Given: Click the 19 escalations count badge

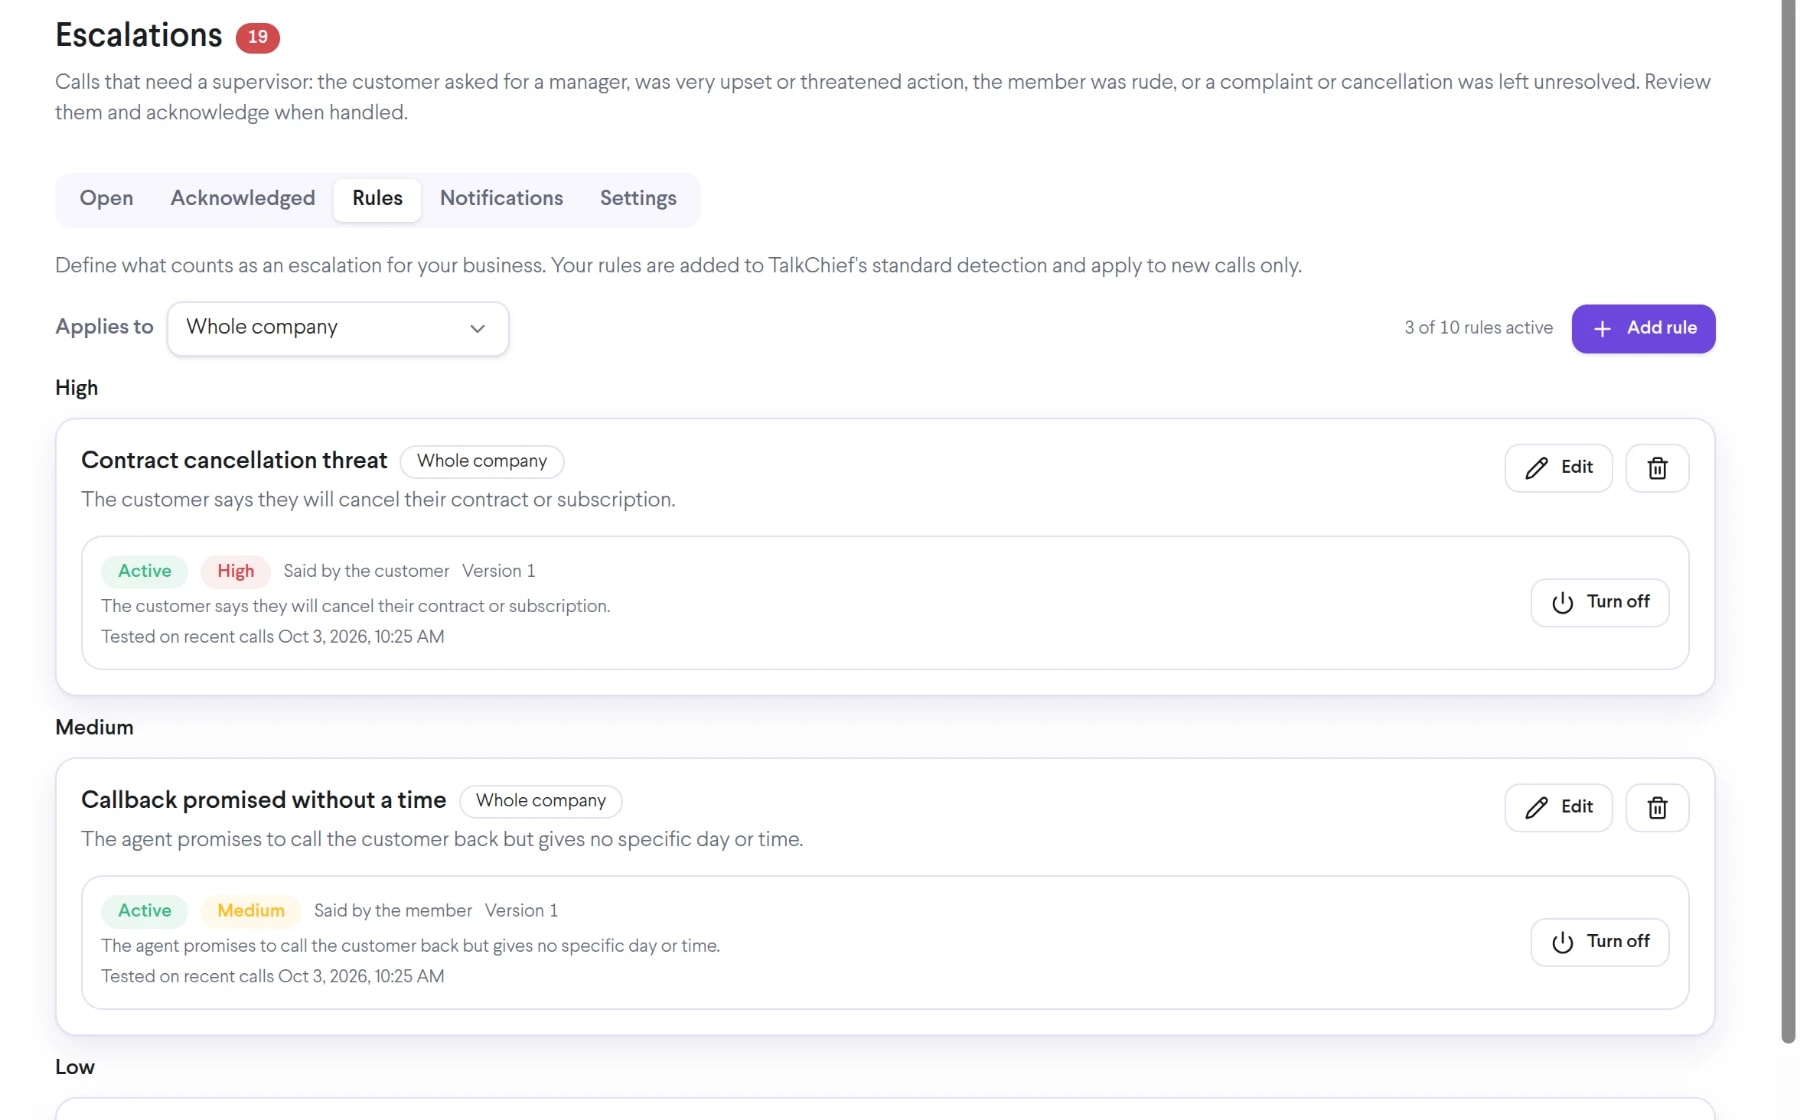Looking at the screenshot, I should pyautogui.click(x=257, y=37).
